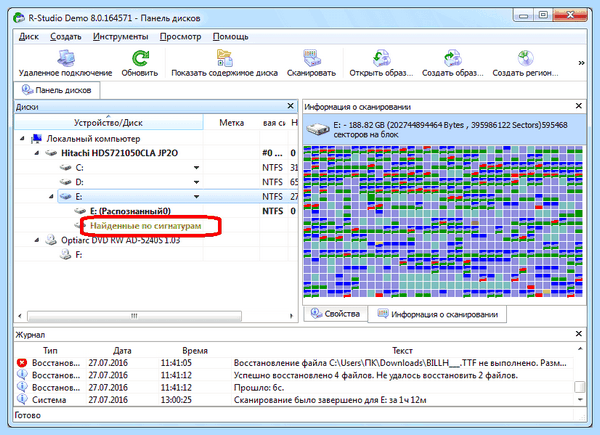
Task: Start scan with Сканировать icon
Action: 311,58
